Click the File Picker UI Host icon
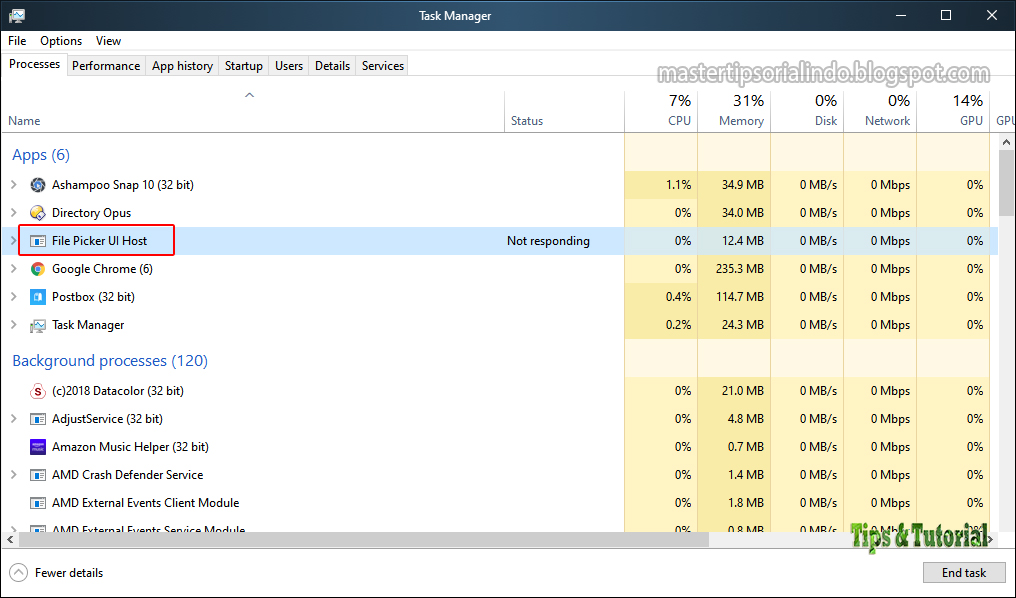 37,240
